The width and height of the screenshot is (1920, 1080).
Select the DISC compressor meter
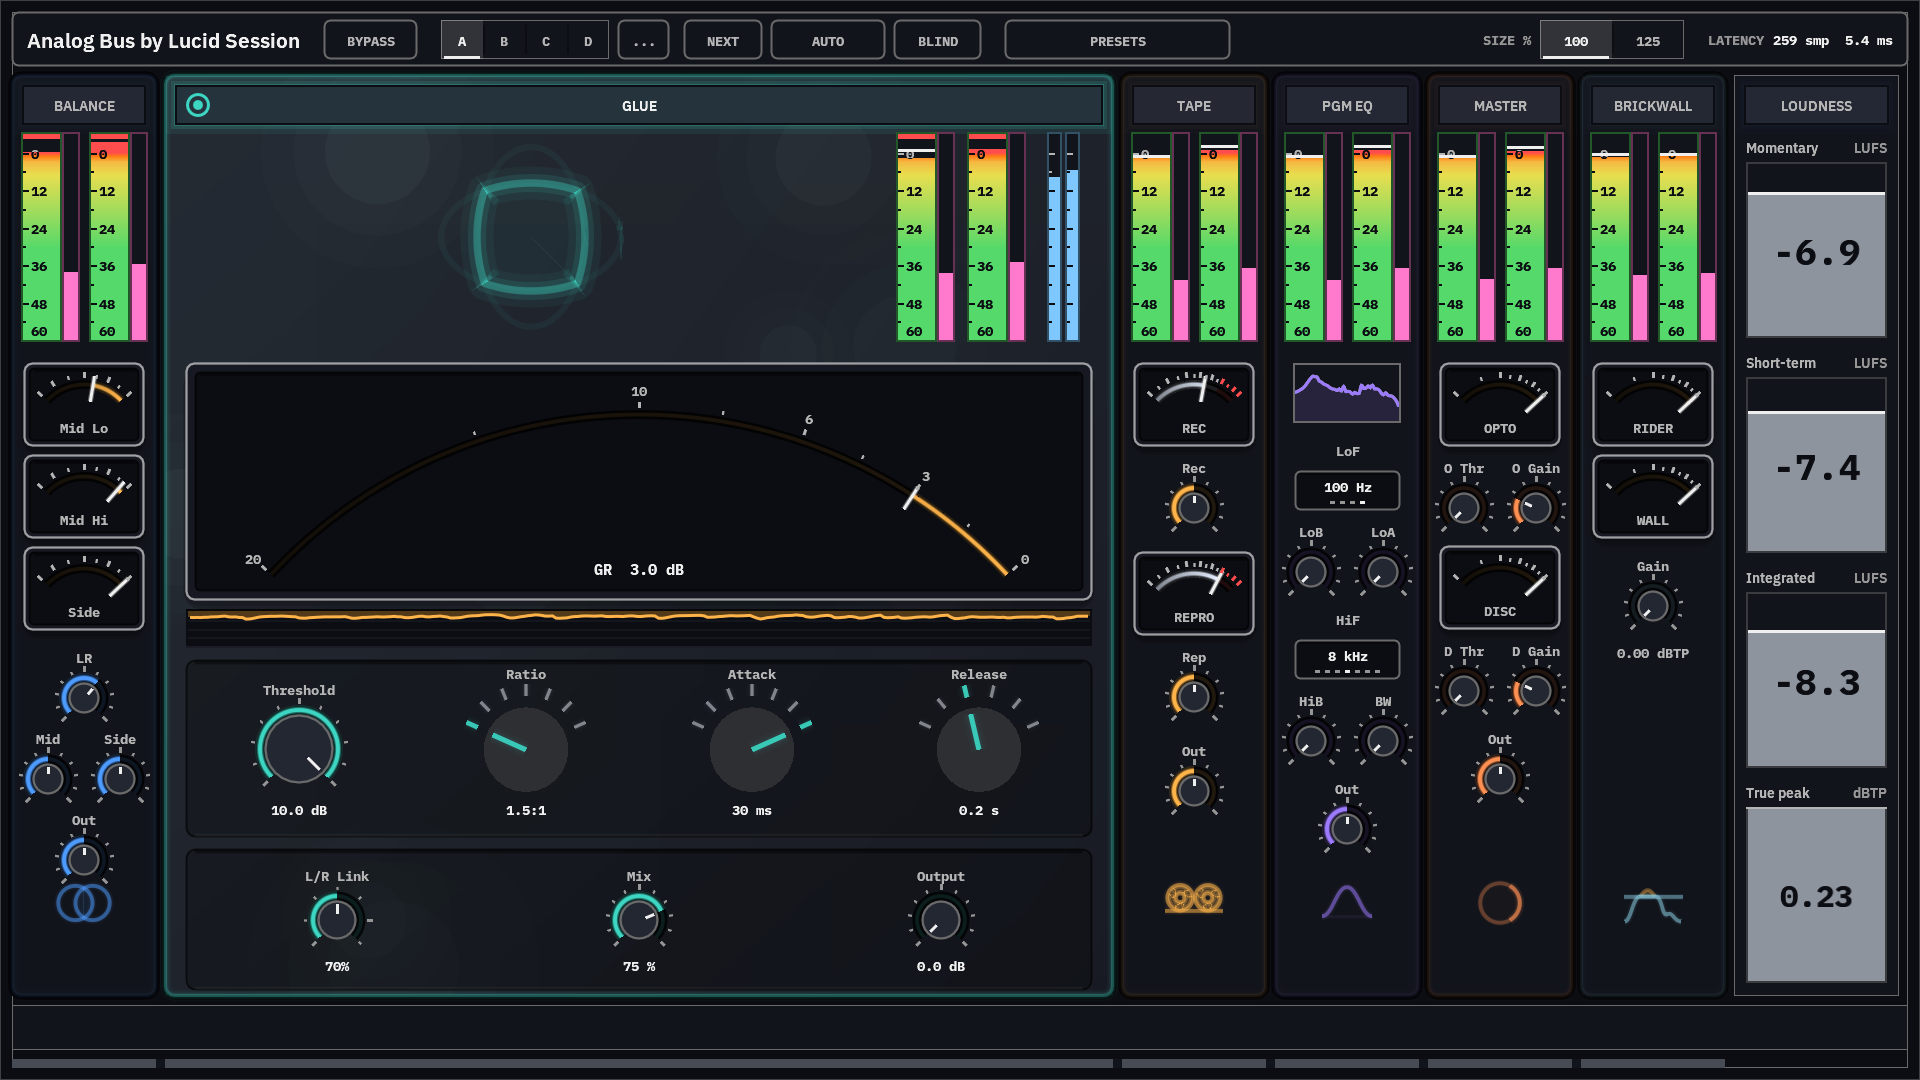(1500, 587)
